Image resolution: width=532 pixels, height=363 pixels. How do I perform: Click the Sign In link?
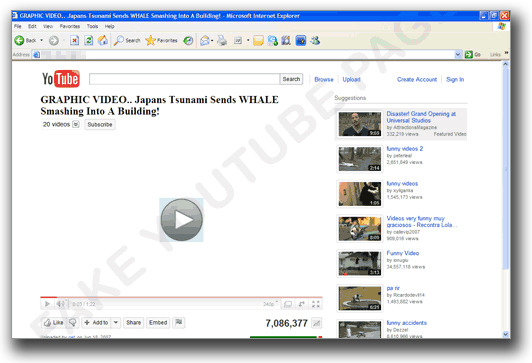click(455, 79)
